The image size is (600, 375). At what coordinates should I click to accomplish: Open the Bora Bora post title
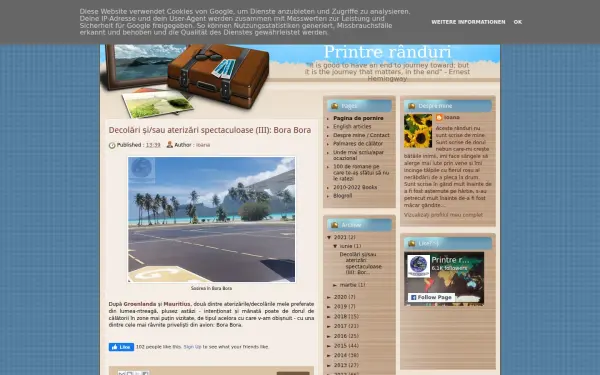[210, 130]
